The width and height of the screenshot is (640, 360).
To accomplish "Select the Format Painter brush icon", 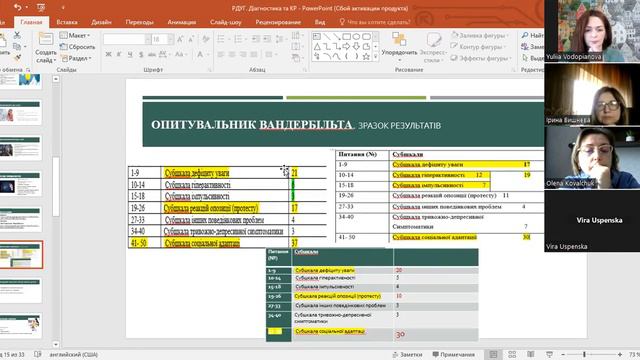I will coord(17,58).
